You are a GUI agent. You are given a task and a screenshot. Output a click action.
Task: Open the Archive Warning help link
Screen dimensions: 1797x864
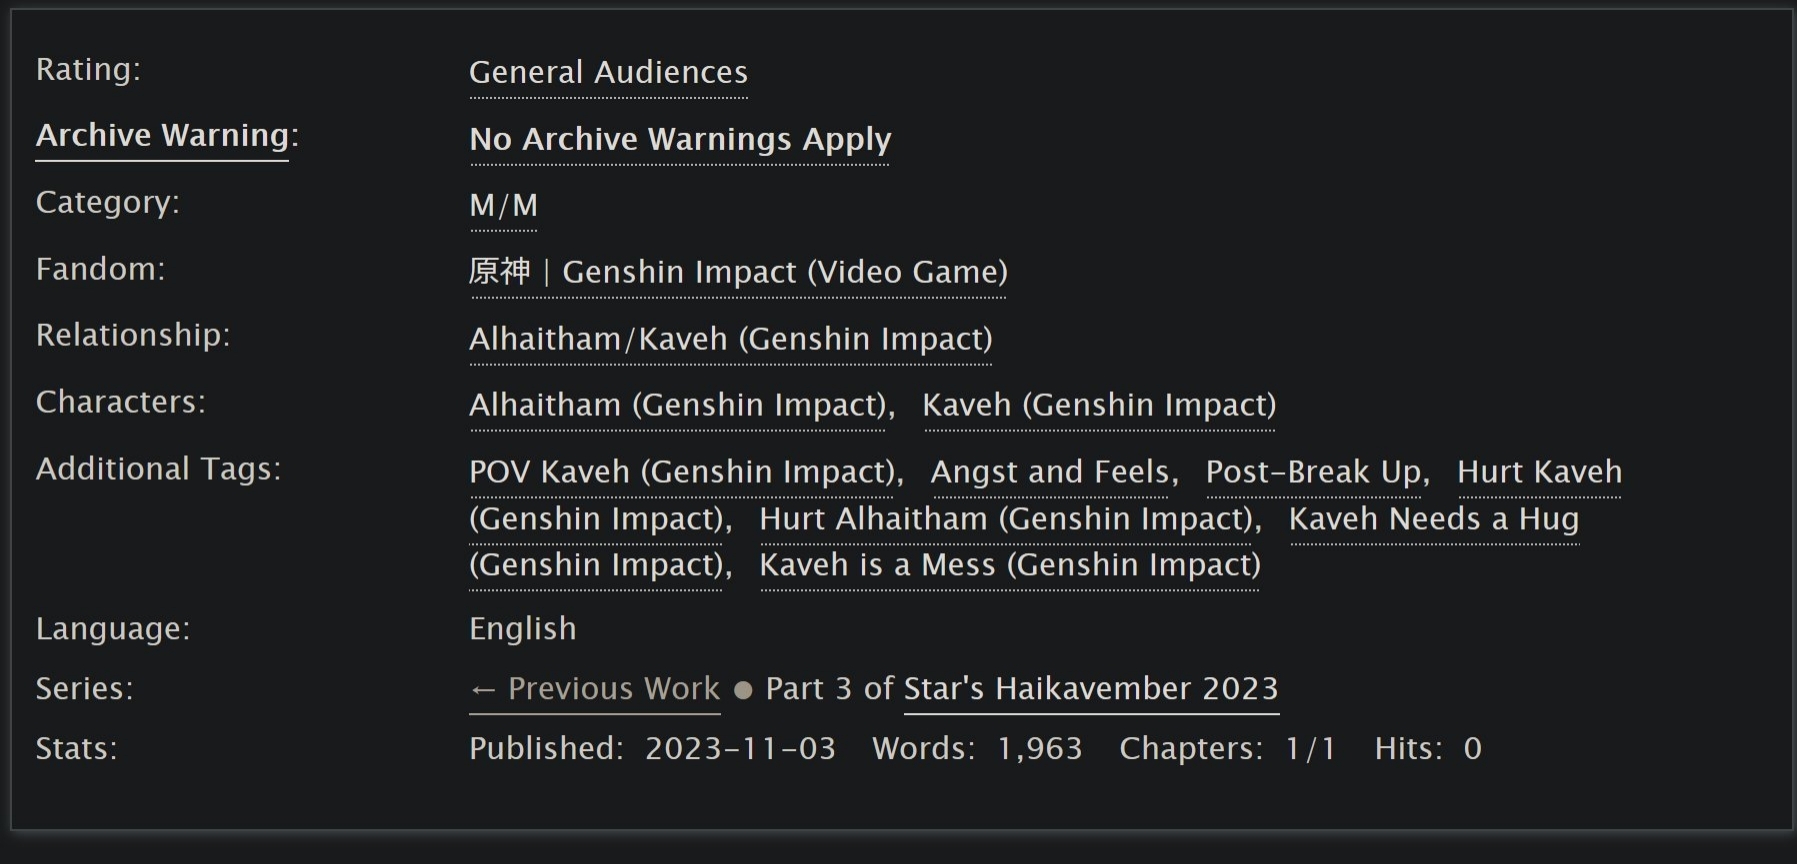pos(162,135)
